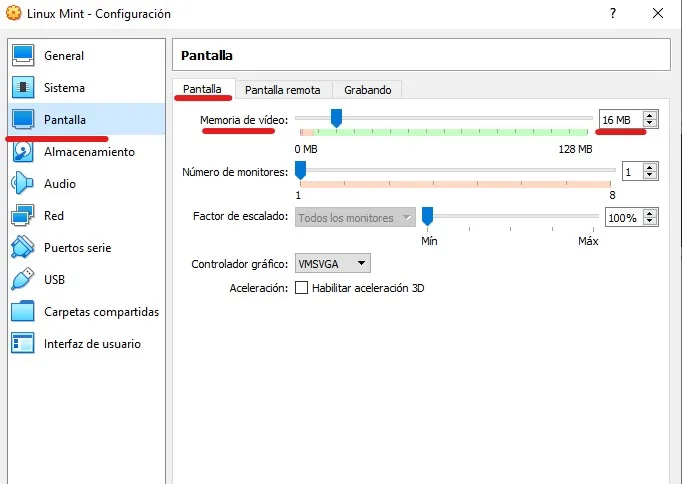This screenshot has width=682, height=484.
Task: Click the Sistema chip icon
Action: tap(23, 87)
